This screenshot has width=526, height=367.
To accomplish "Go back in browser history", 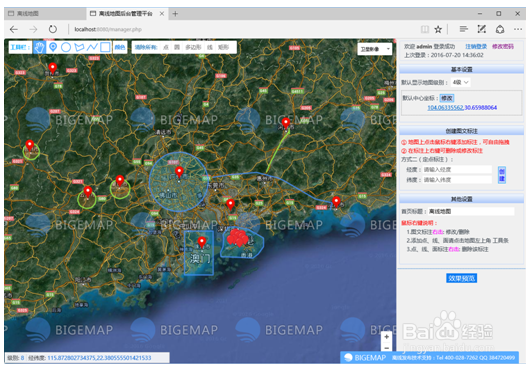I will tap(14, 30).
